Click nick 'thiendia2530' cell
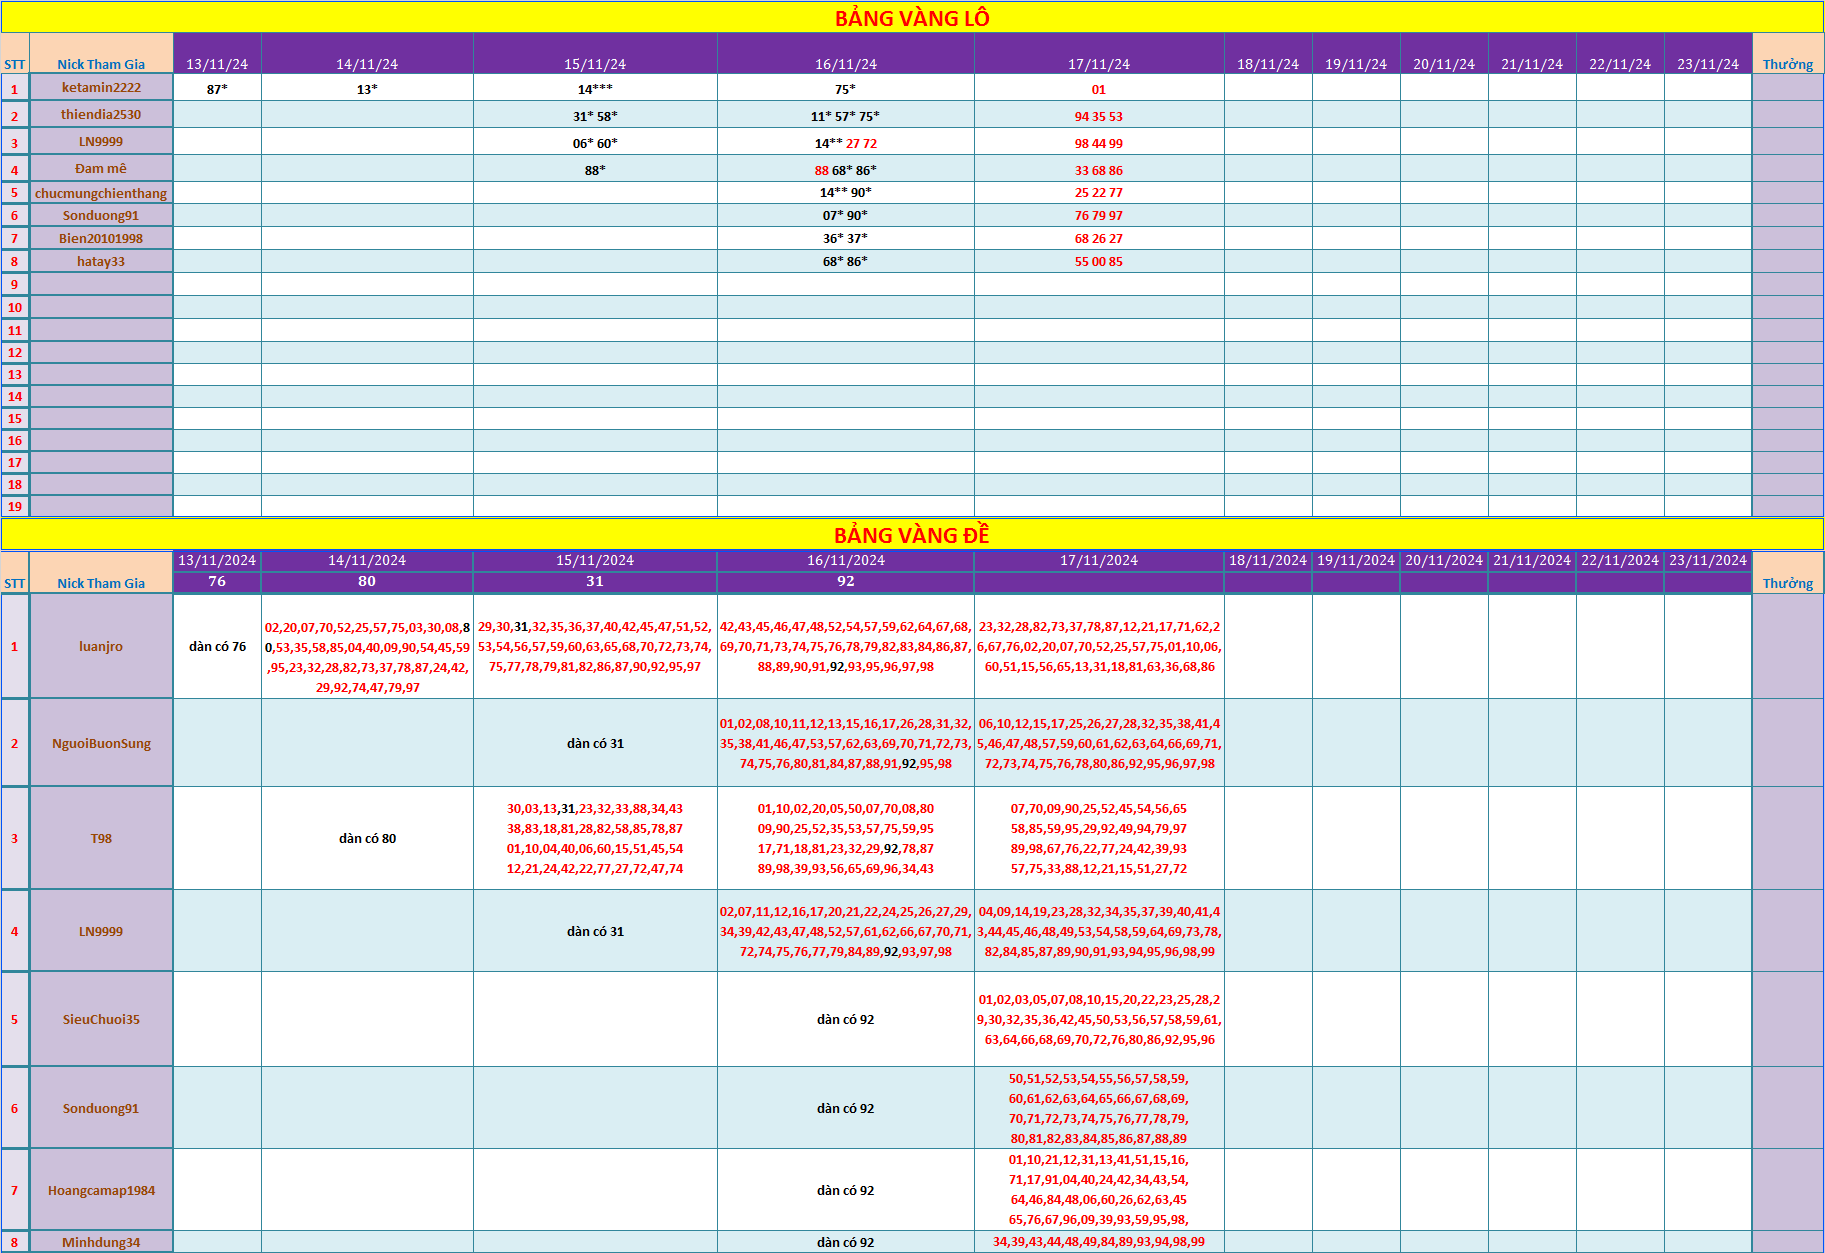 (101, 114)
